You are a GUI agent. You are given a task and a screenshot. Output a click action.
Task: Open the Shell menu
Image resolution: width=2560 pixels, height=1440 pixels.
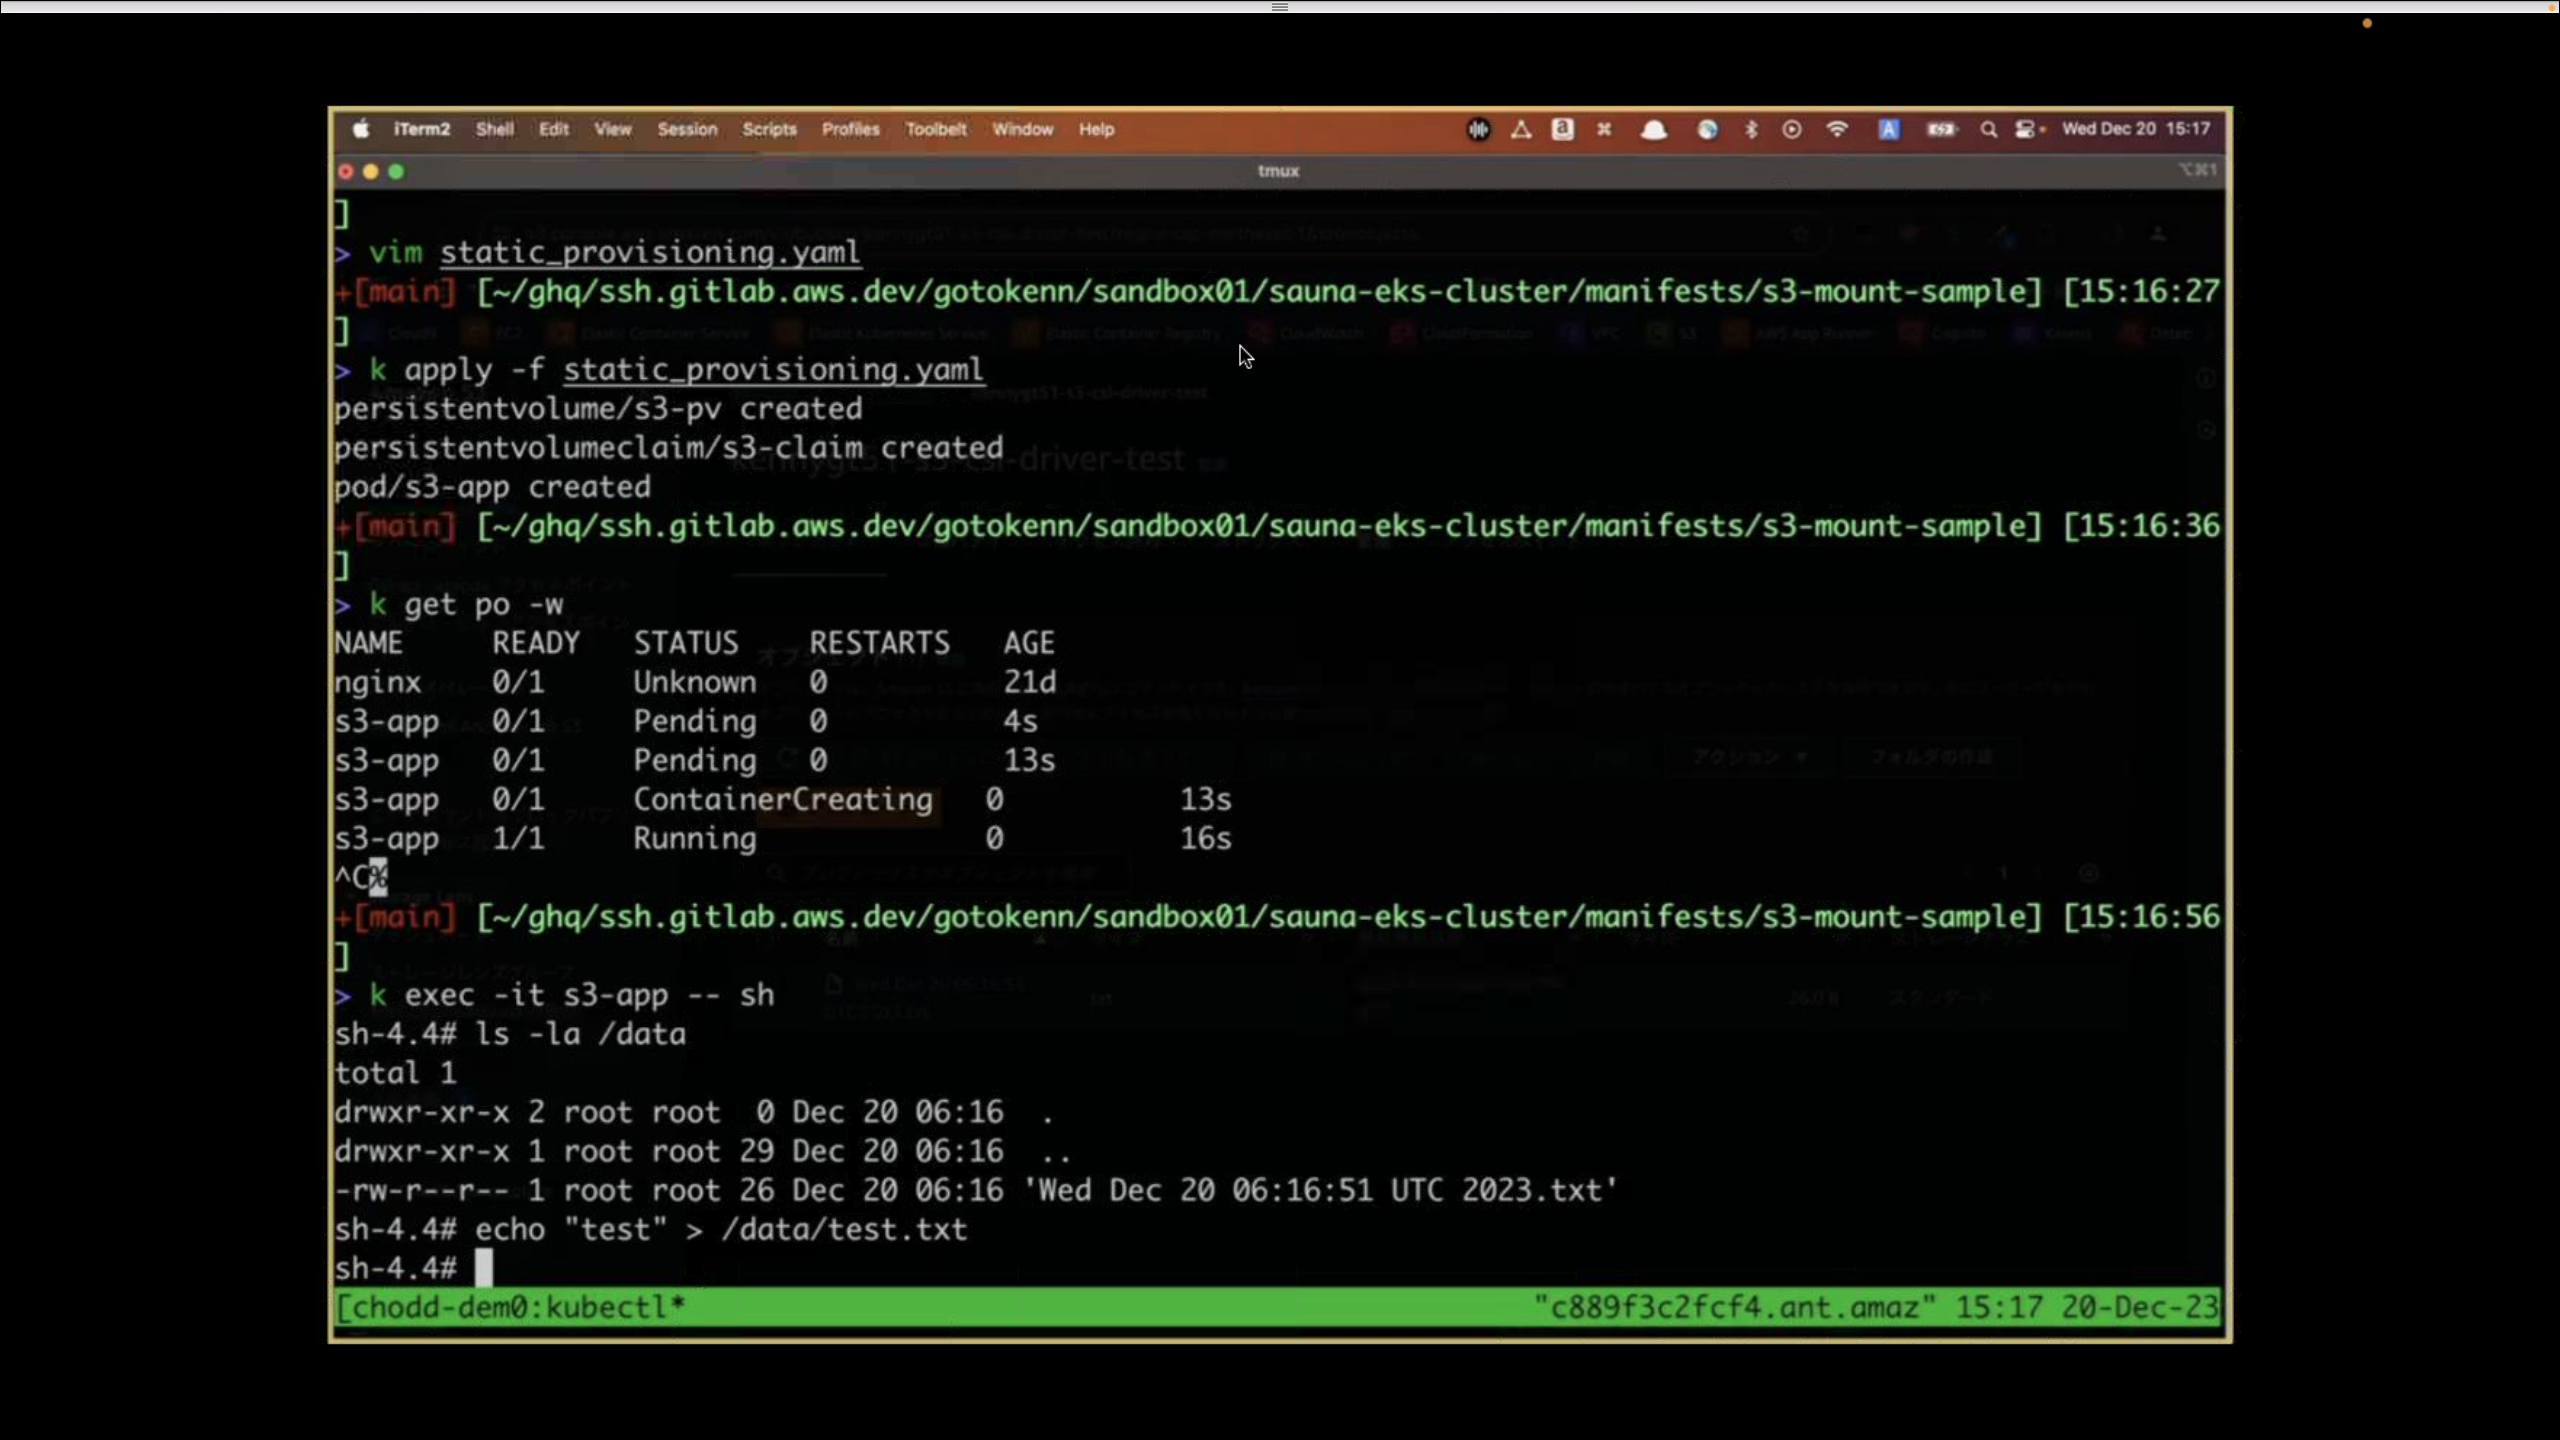coord(494,129)
